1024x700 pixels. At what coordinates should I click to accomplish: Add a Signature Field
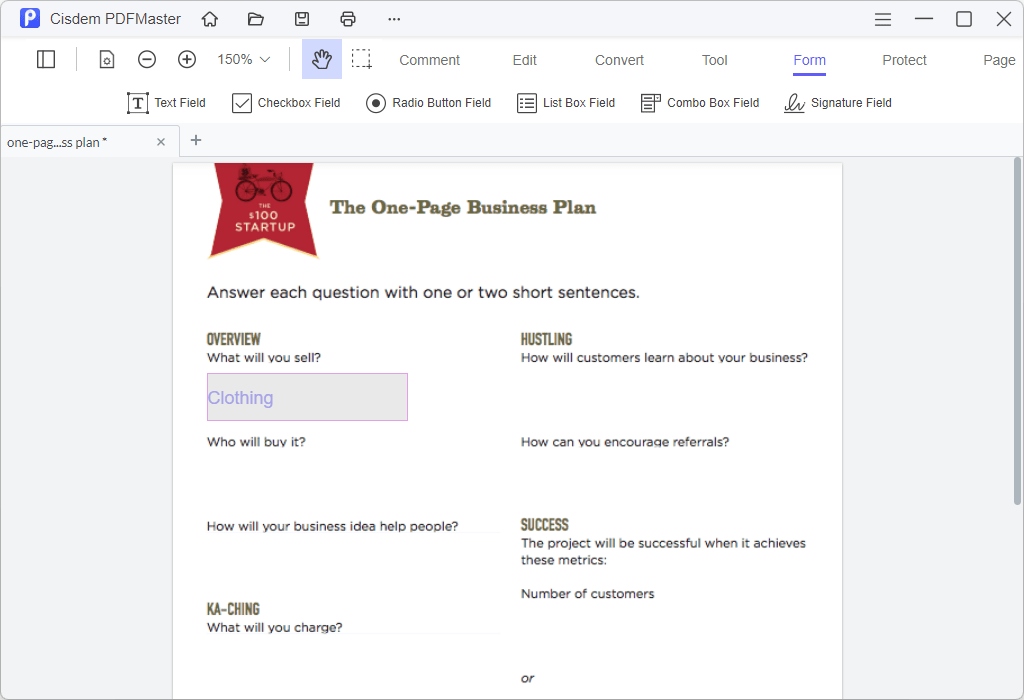click(837, 103)
